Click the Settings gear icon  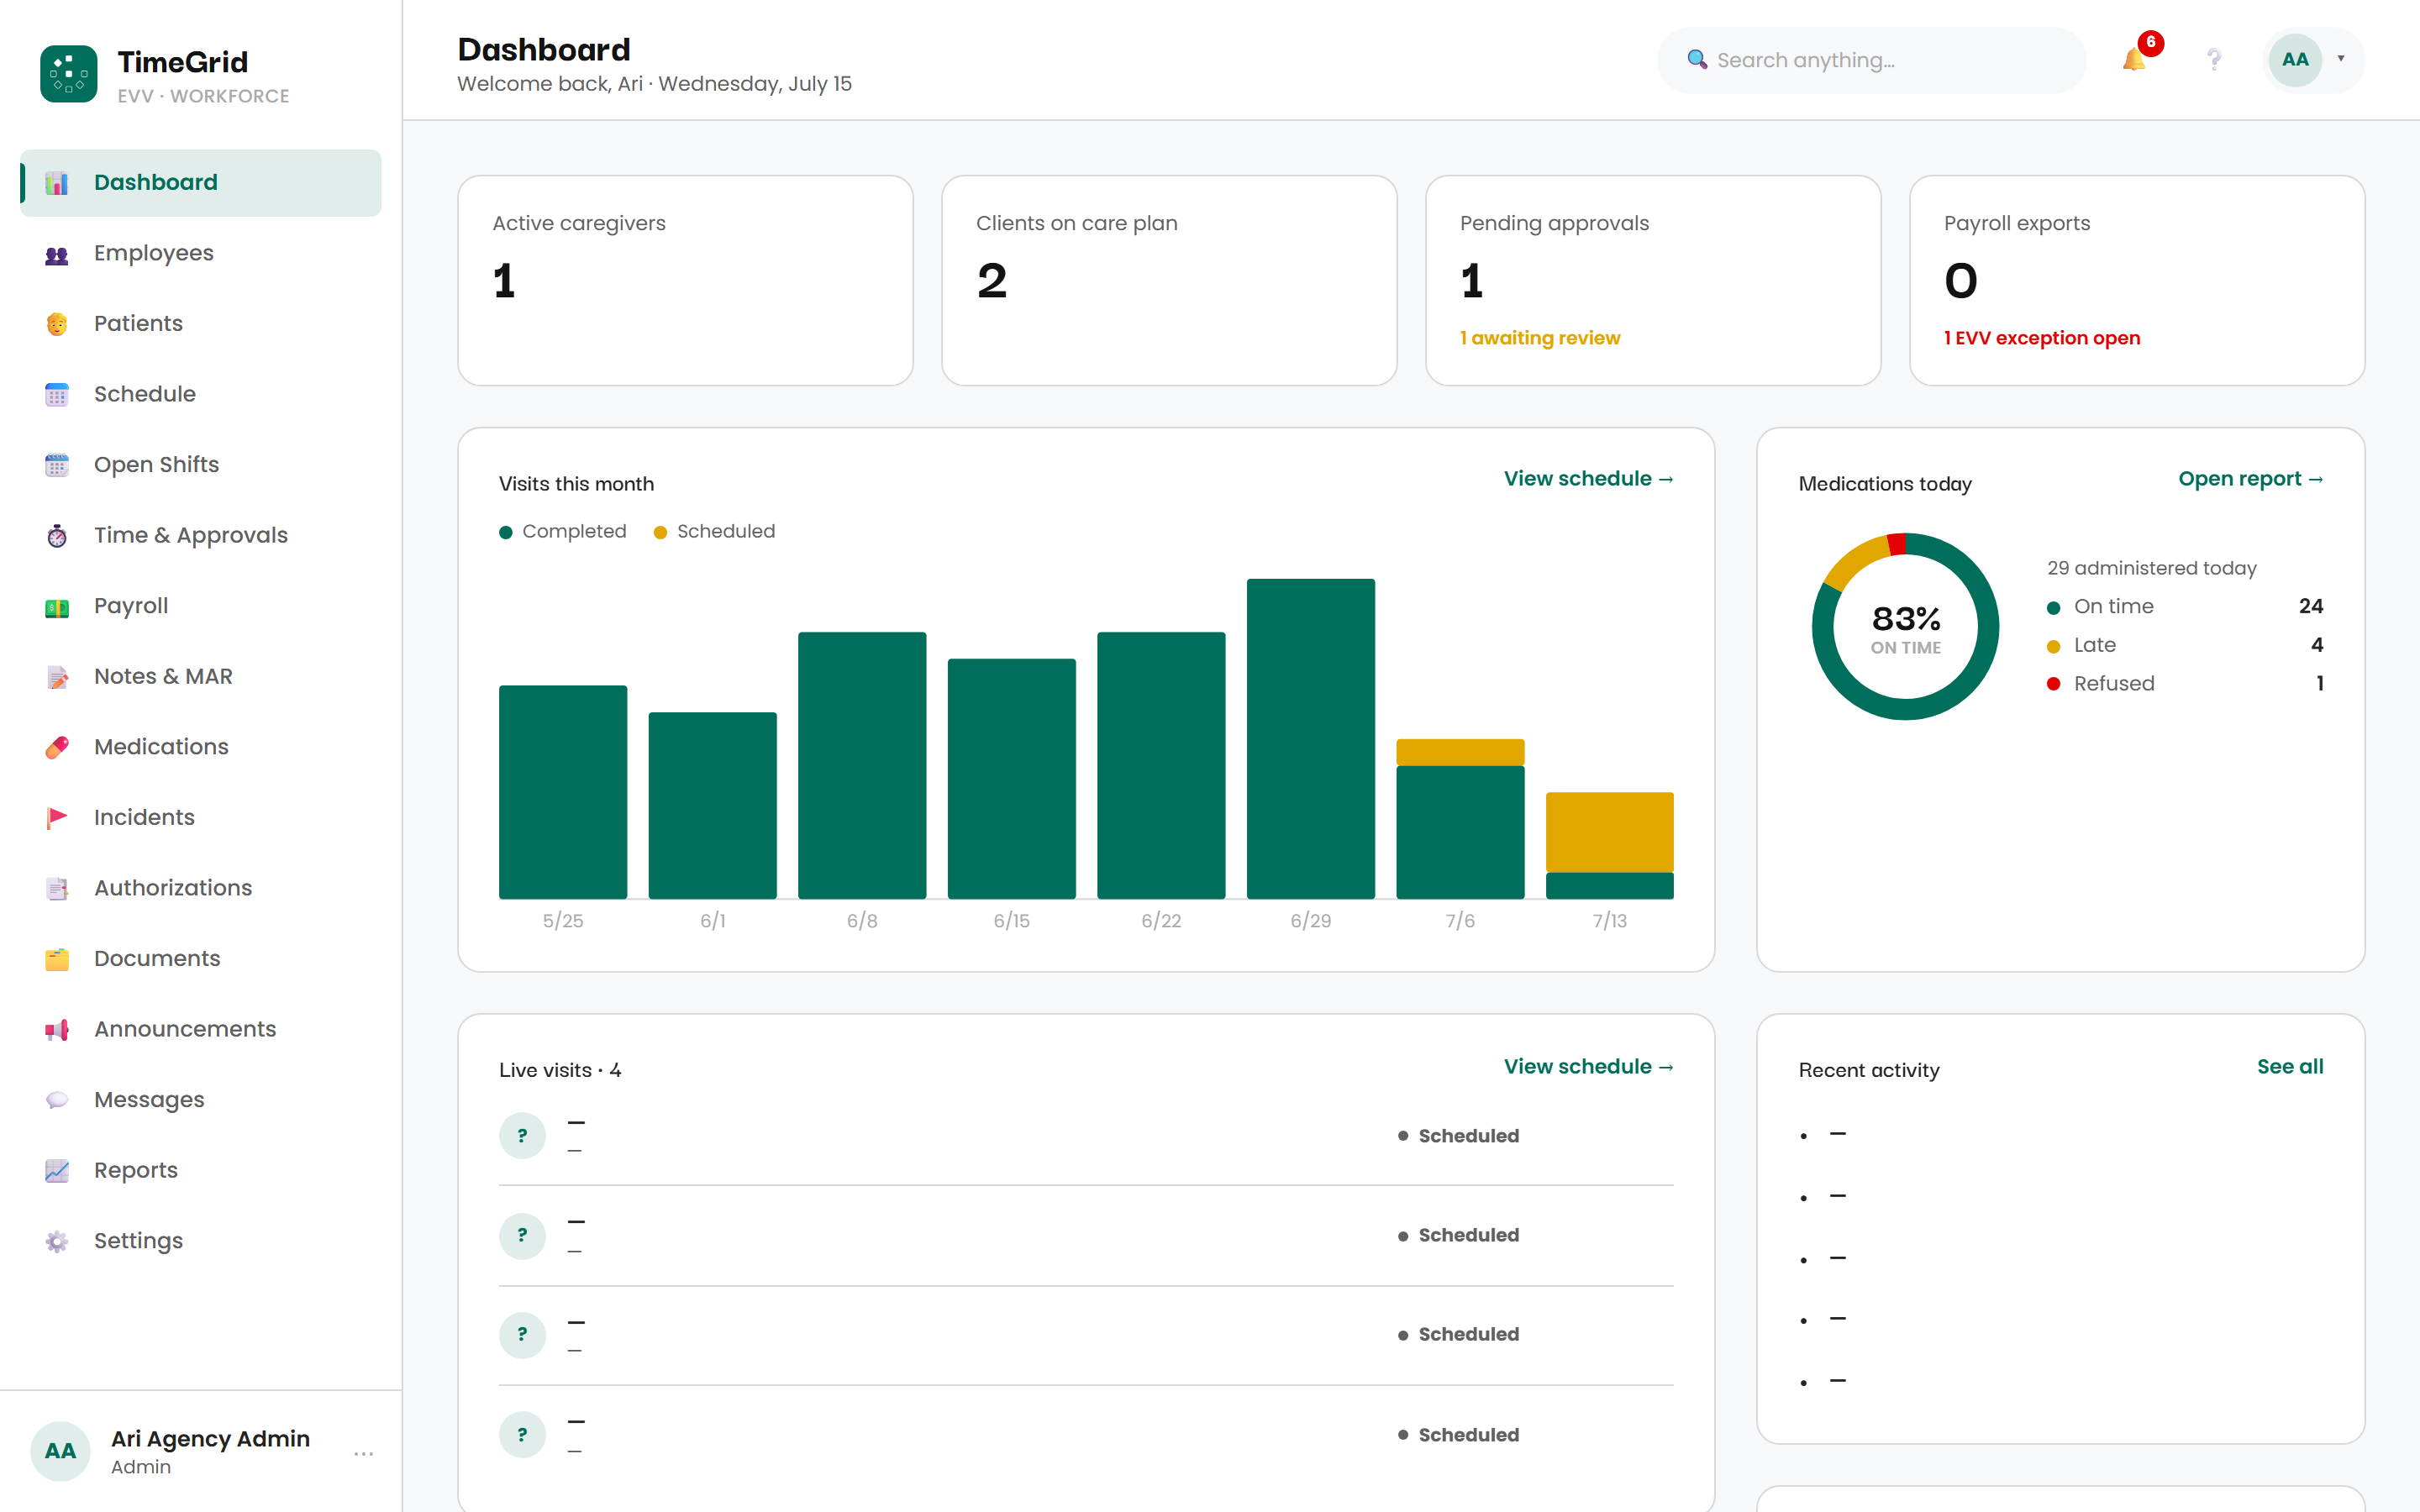(57, 1241)
